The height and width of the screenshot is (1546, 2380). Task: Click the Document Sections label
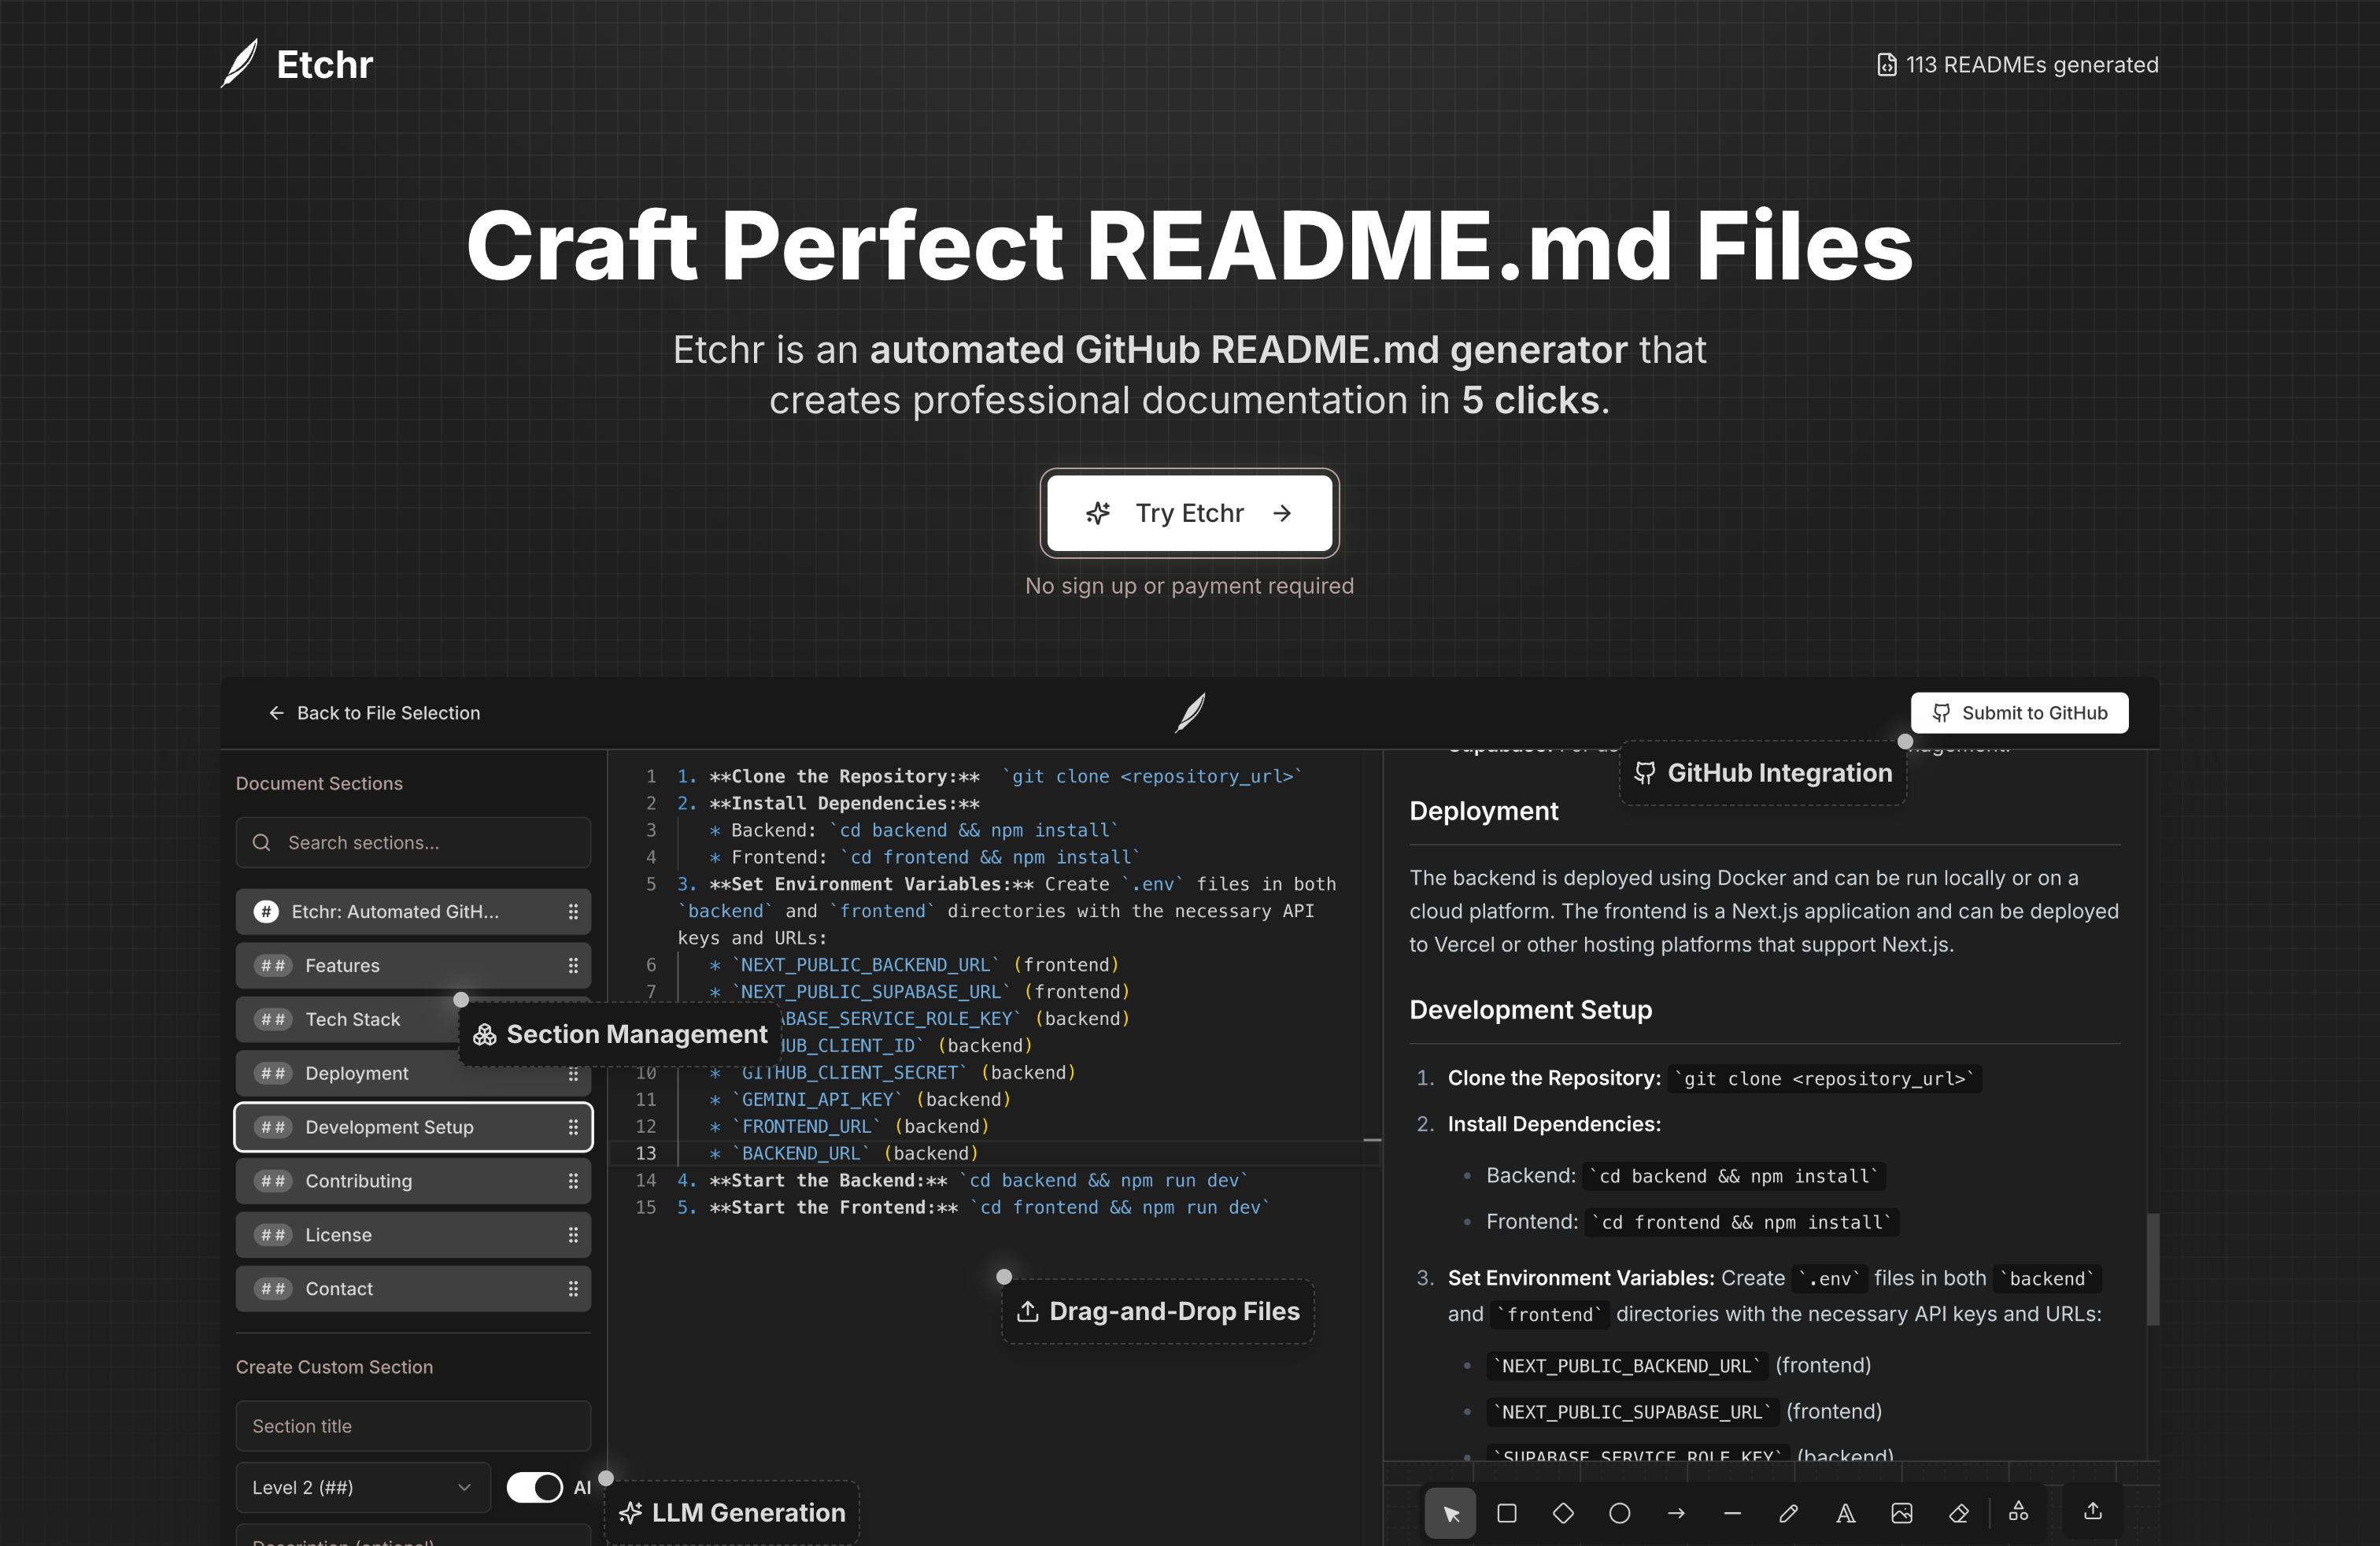(319, 783)
